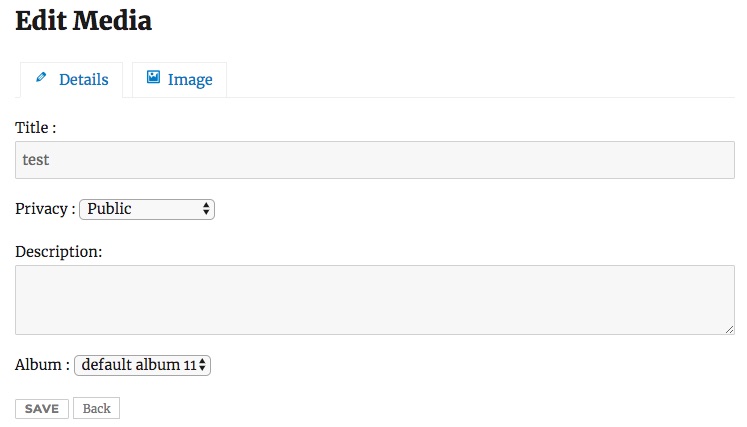This screenshot has height=427, width=747.
Task: Click the 'Album :' label
Action: click(x=42, y=365)
